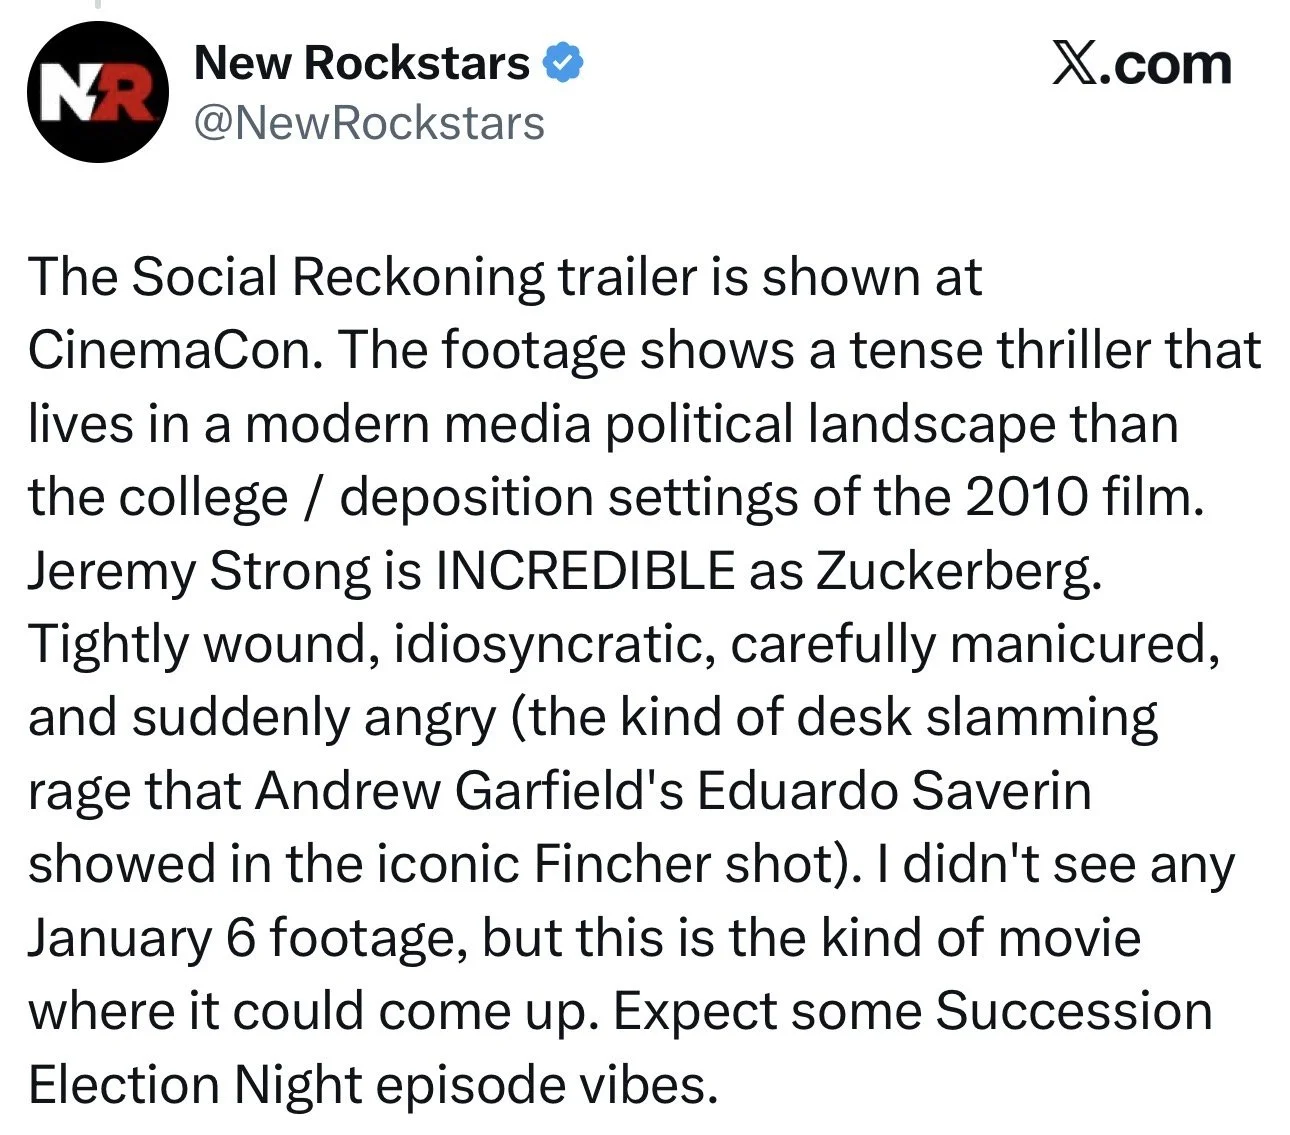1290x1135 pixels.
Task: Click the X.com text at top right
Action: point(1142,64)
